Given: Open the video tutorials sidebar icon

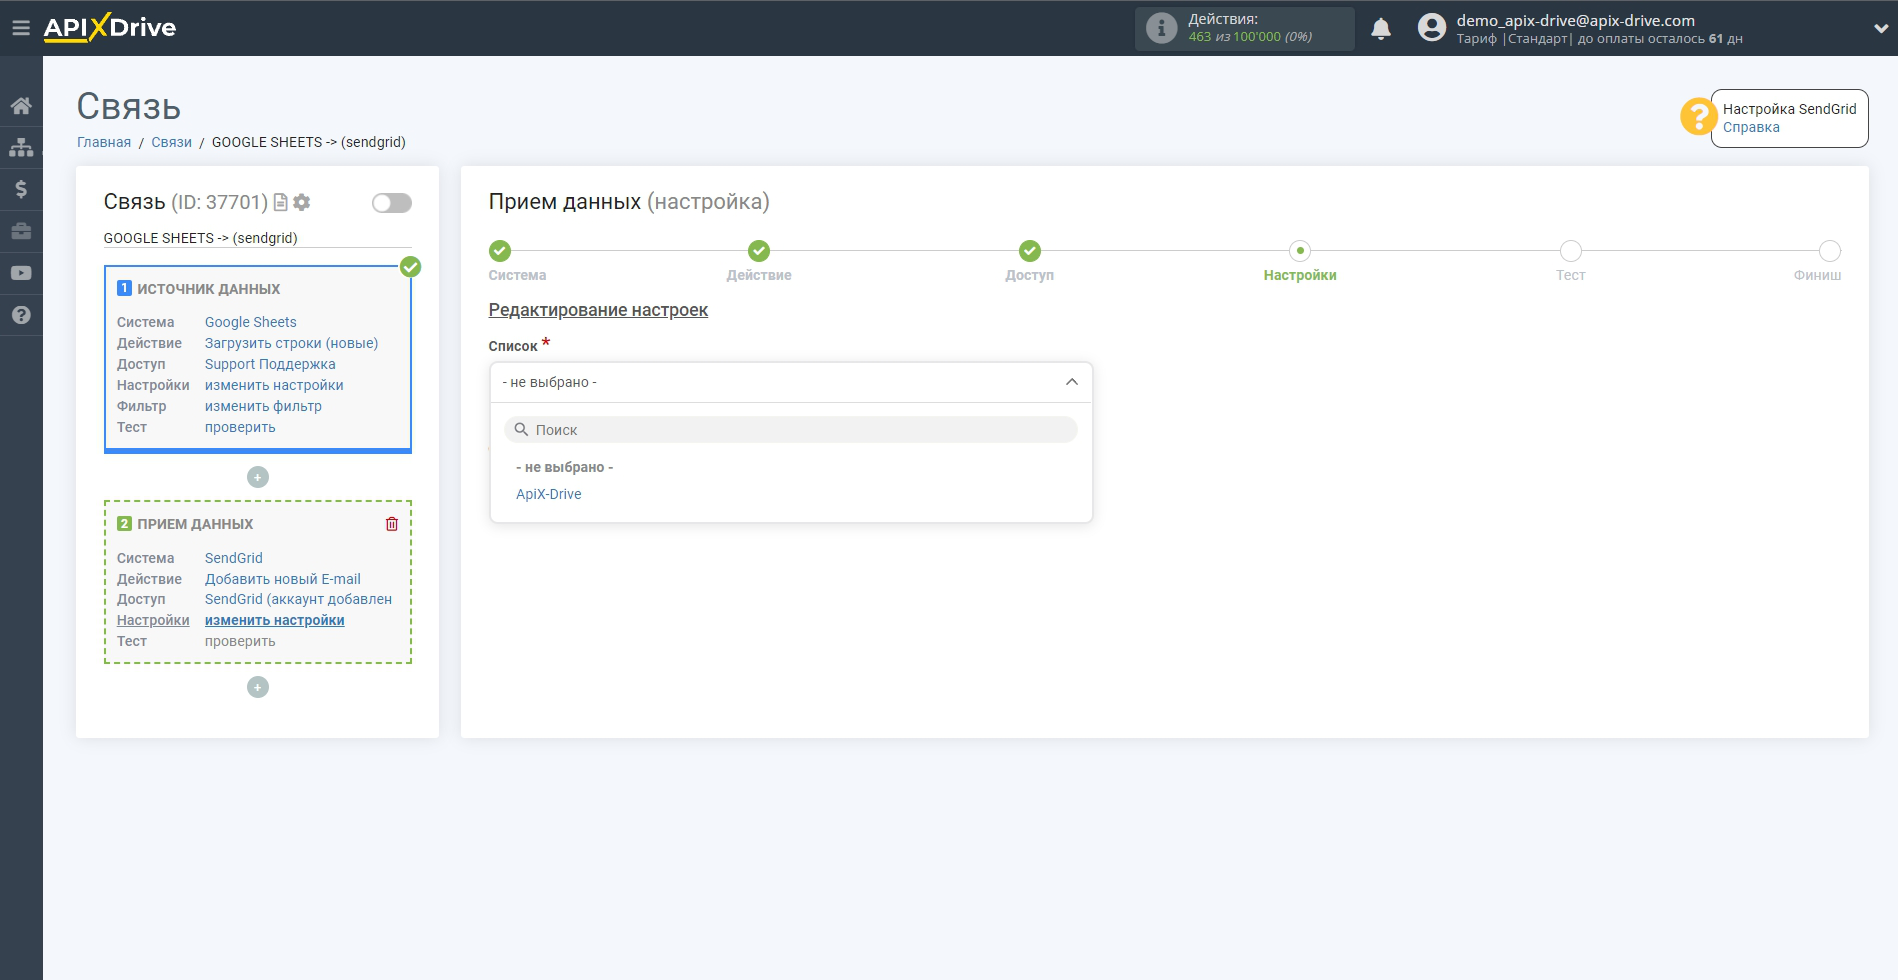Looking at the screenshot, I should pos(21,273).
